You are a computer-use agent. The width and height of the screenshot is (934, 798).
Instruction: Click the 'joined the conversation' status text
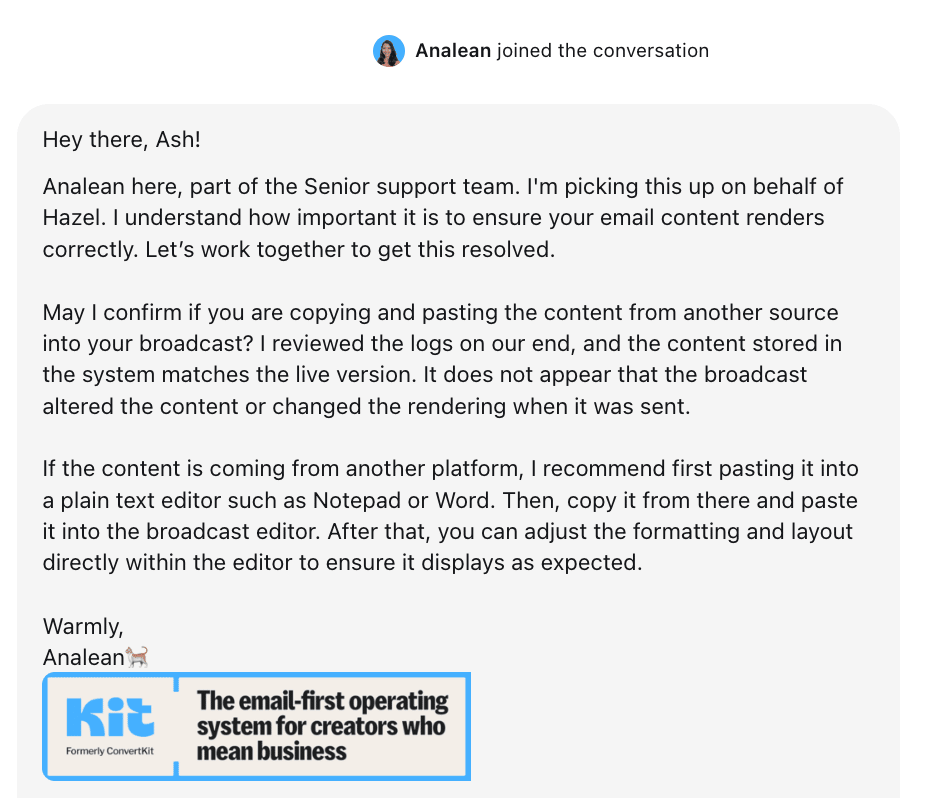(603, 51)
